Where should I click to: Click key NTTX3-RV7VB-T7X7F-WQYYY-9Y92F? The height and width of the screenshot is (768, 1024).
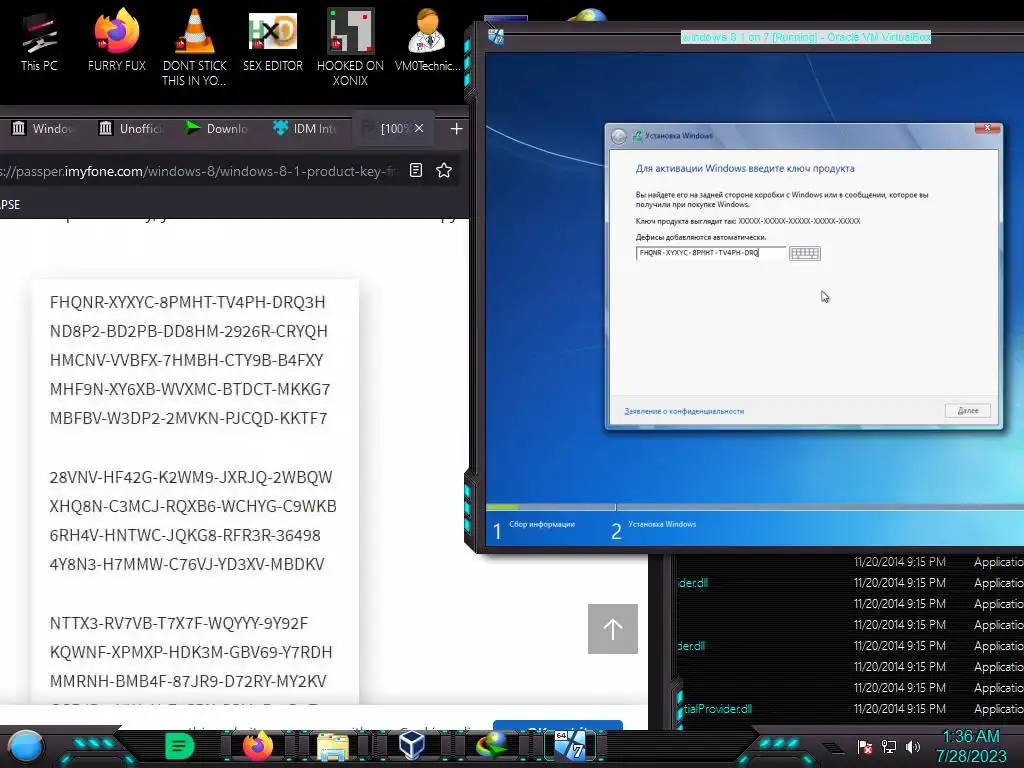pyautogui.click(x=179, y=623)
